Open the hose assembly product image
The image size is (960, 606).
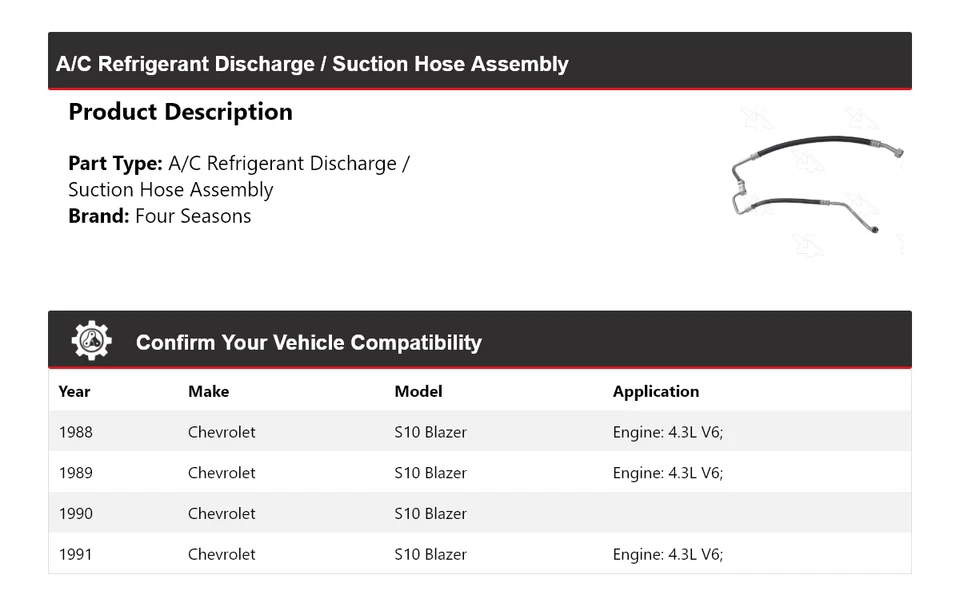(x=817, y=184)
